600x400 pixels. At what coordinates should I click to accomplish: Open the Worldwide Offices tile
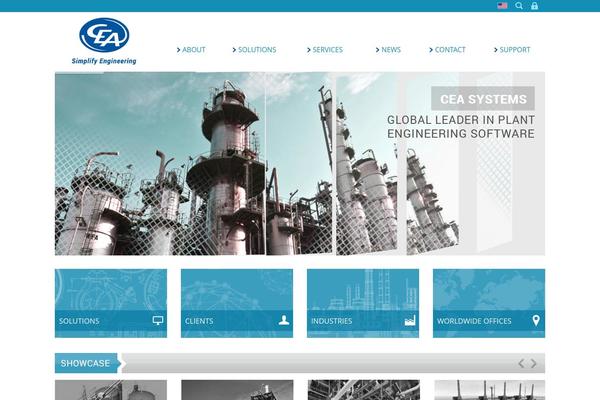(x=489, y=303)
